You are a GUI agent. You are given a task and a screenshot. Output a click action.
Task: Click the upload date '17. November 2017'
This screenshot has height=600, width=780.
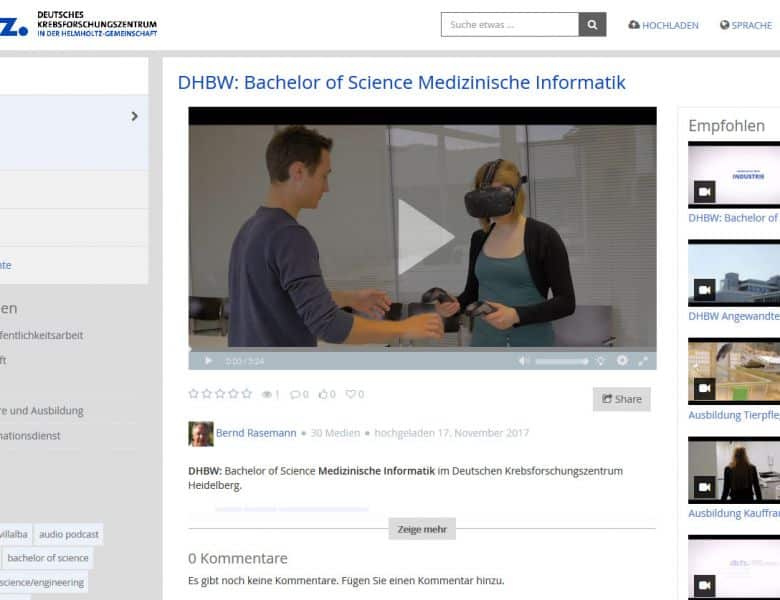pos(483,433)
